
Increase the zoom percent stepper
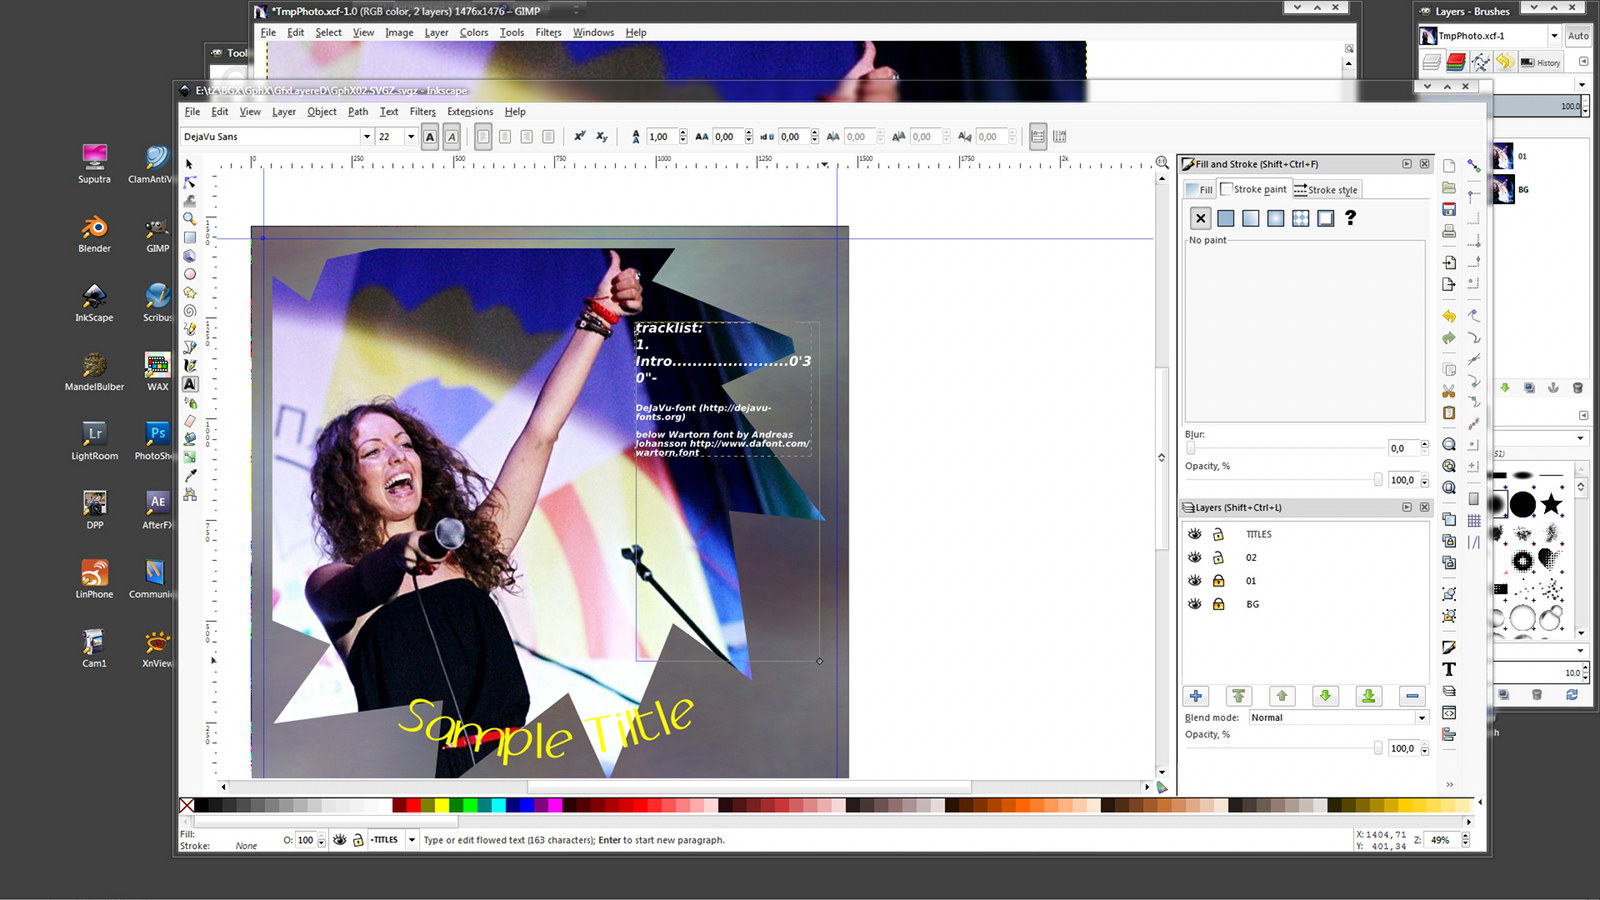(1466, 836)
